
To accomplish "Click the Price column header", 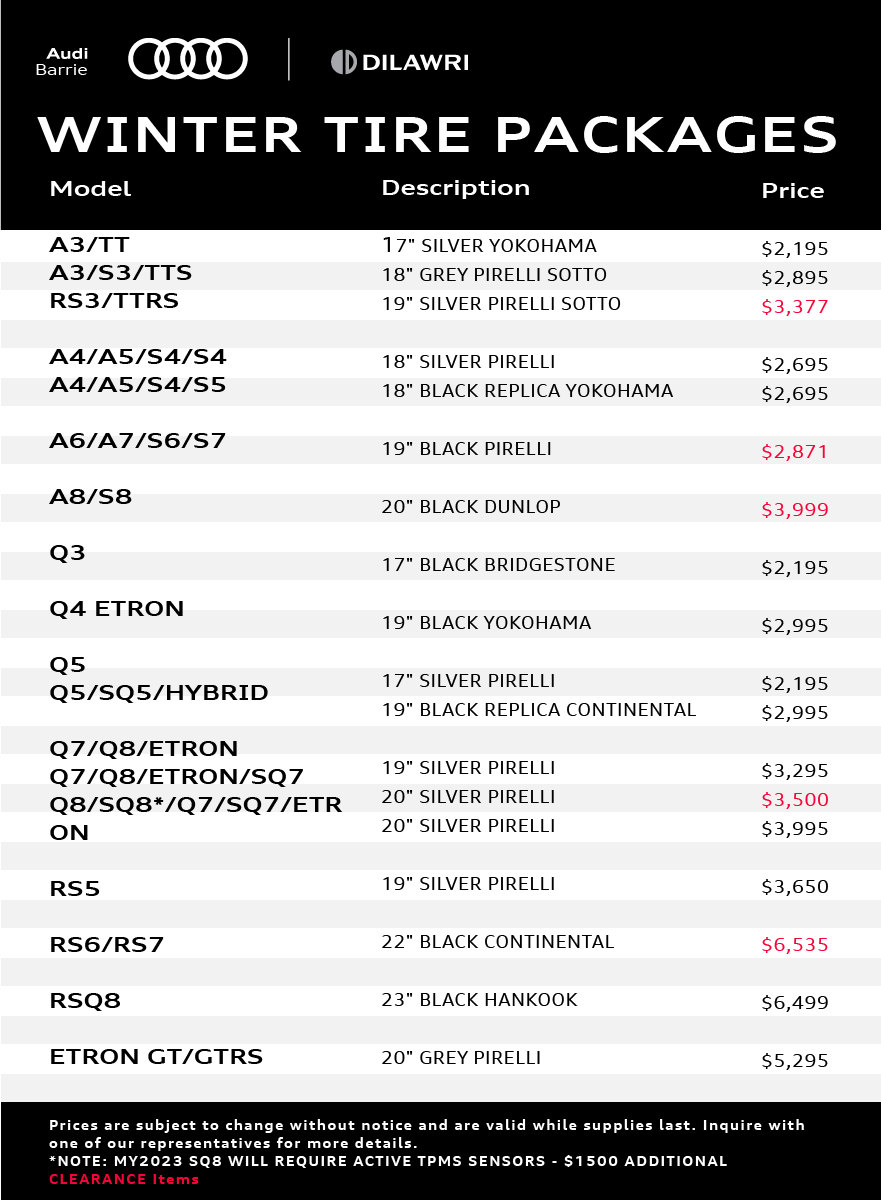I will [792, 191].
